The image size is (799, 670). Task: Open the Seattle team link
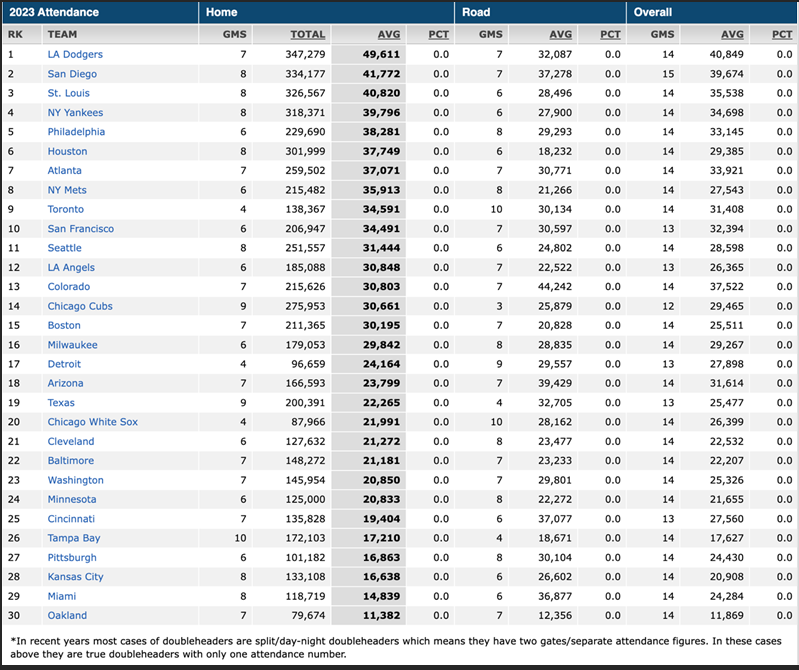tap(64, 248)
